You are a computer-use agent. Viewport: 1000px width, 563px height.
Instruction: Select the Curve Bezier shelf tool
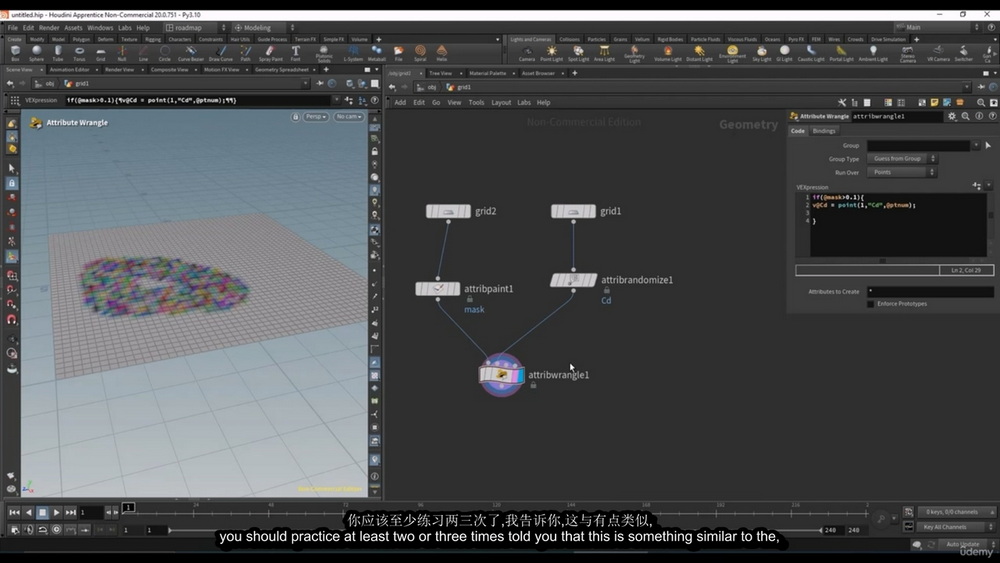(x=191, y=53)
